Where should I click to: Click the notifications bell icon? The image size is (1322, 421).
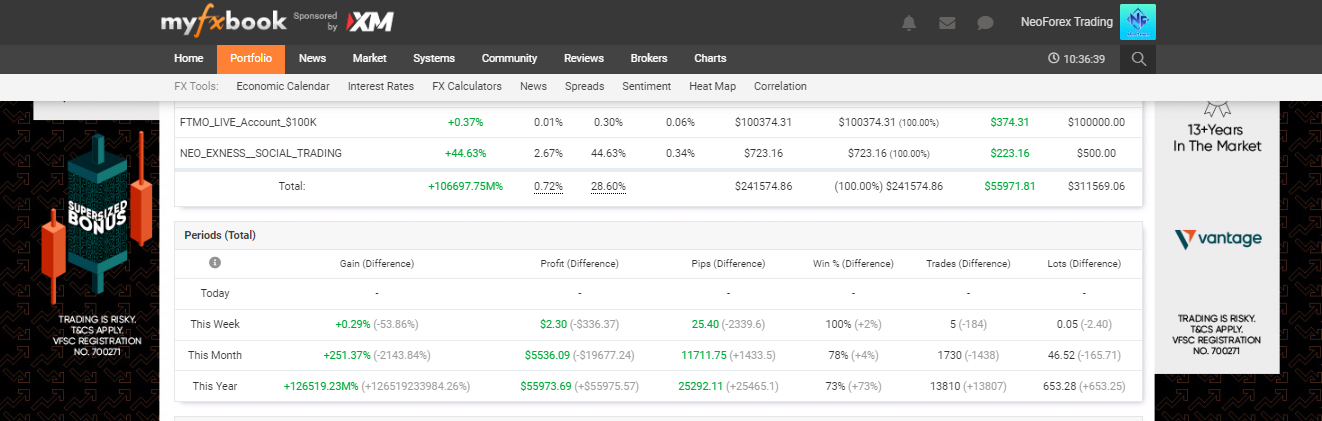pos(909,22)
